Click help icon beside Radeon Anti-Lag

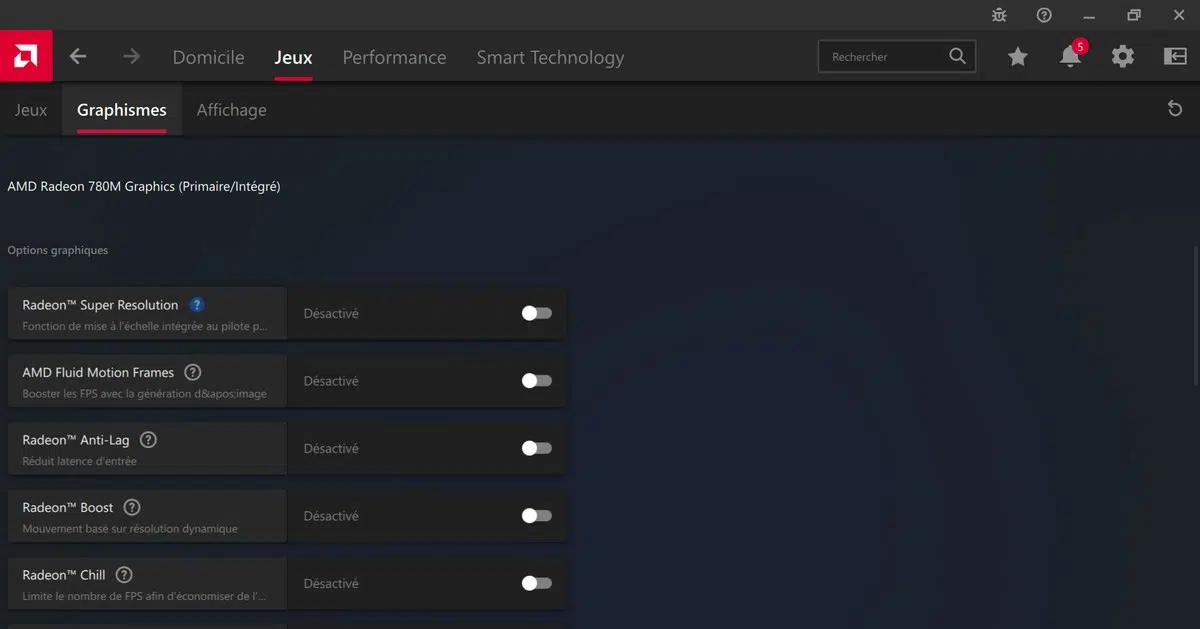(148, 439)
